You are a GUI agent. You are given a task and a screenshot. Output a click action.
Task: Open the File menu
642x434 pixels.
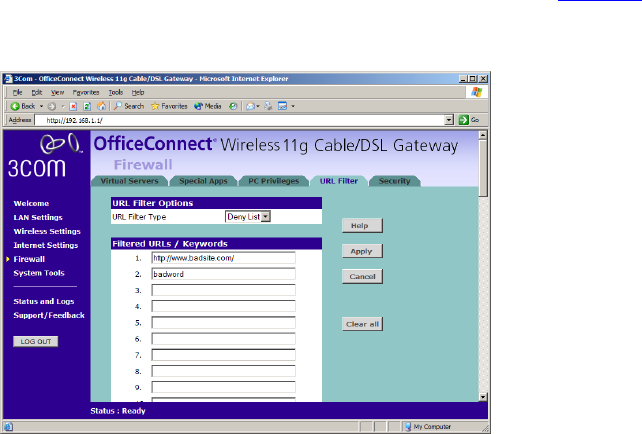17,93
